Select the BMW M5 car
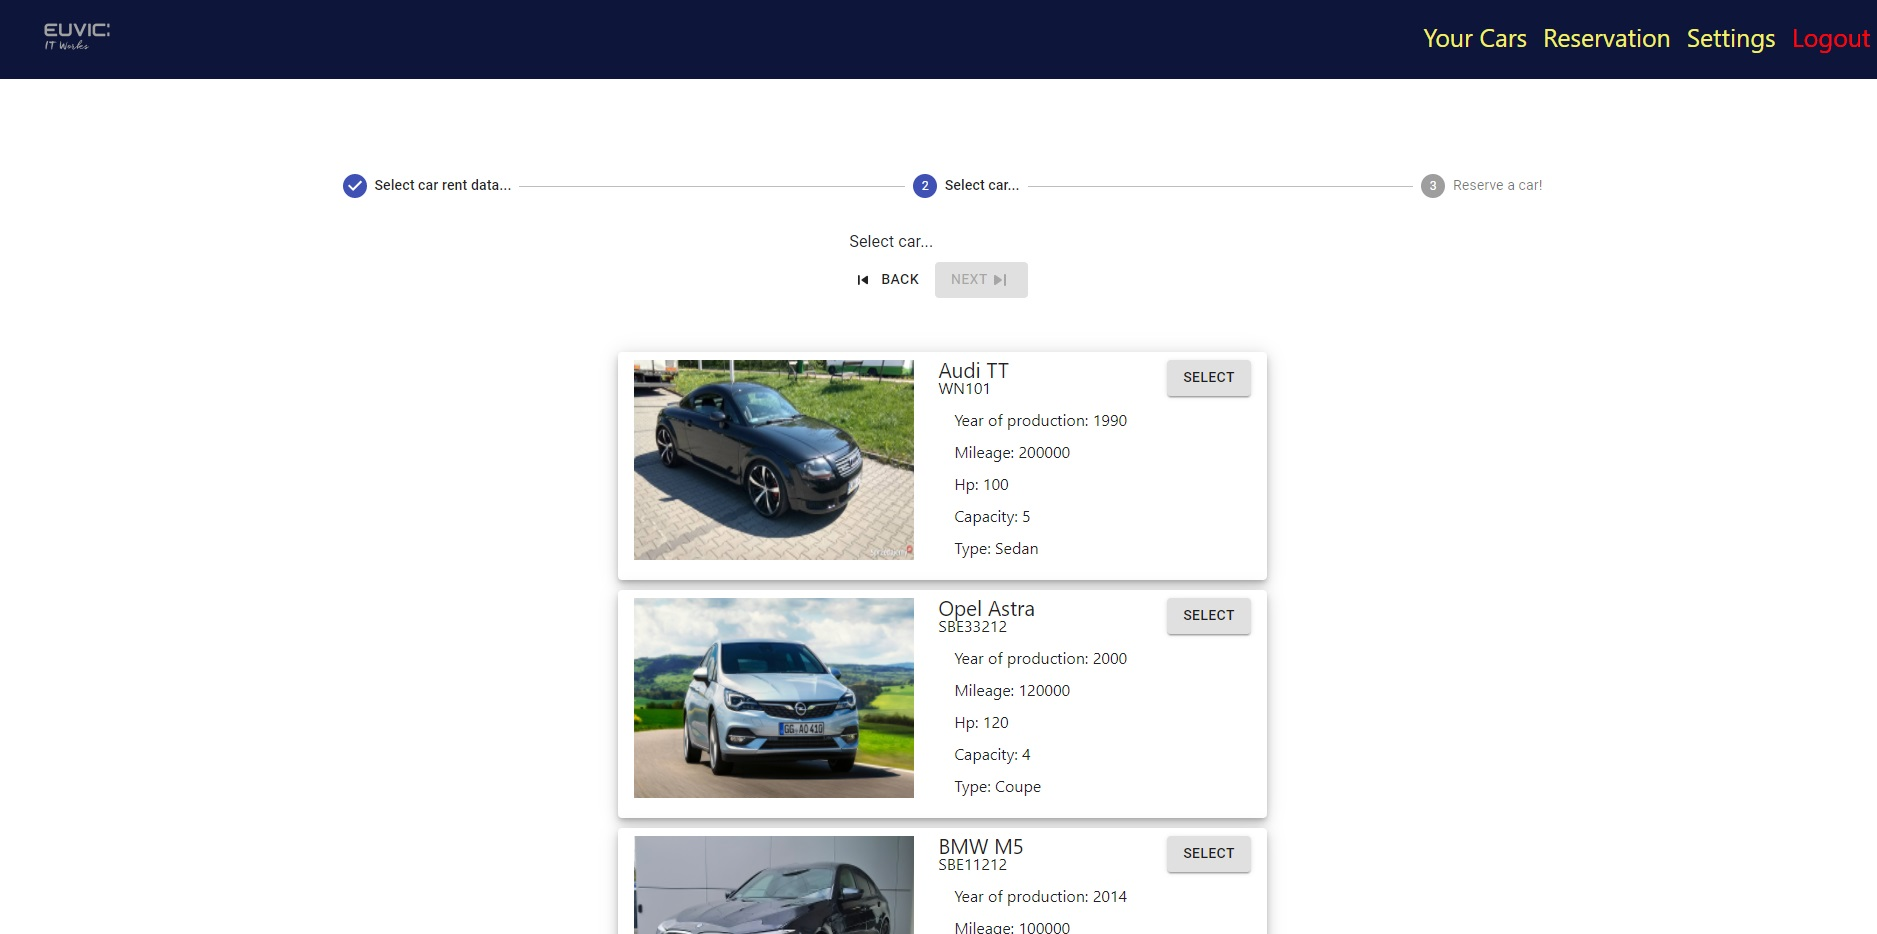1877x934 pixels. (x=1207, y=853)
